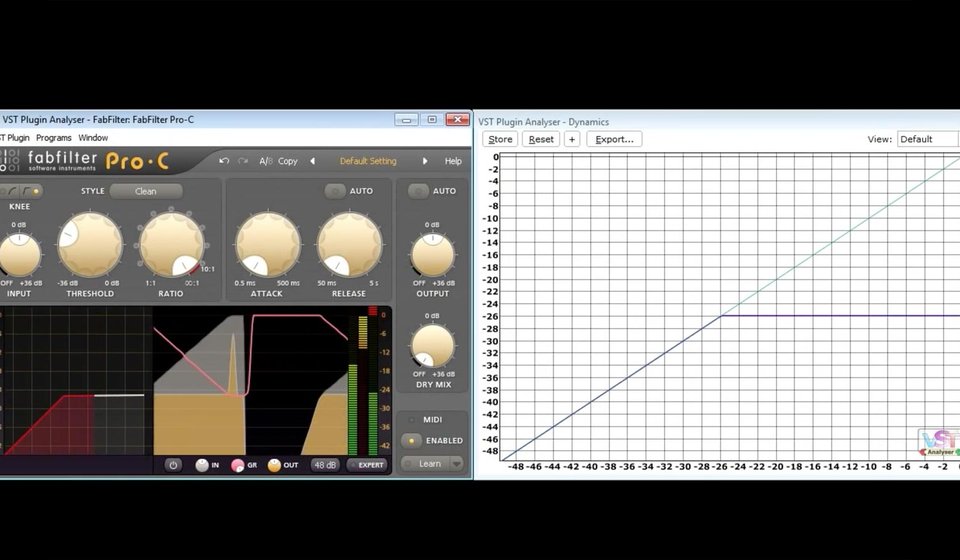Viewport: 960px width, 560px height.
Task: Open the View combo box showing Default
Action: (928, 139)
